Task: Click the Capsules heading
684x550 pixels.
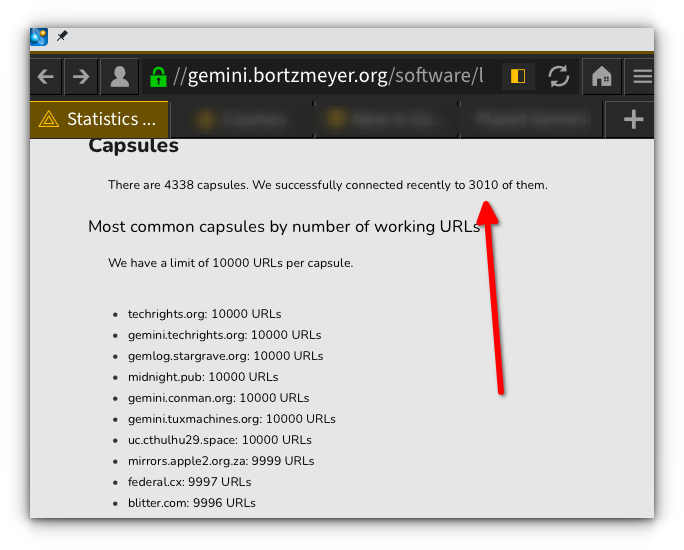Action: (133, 146)
